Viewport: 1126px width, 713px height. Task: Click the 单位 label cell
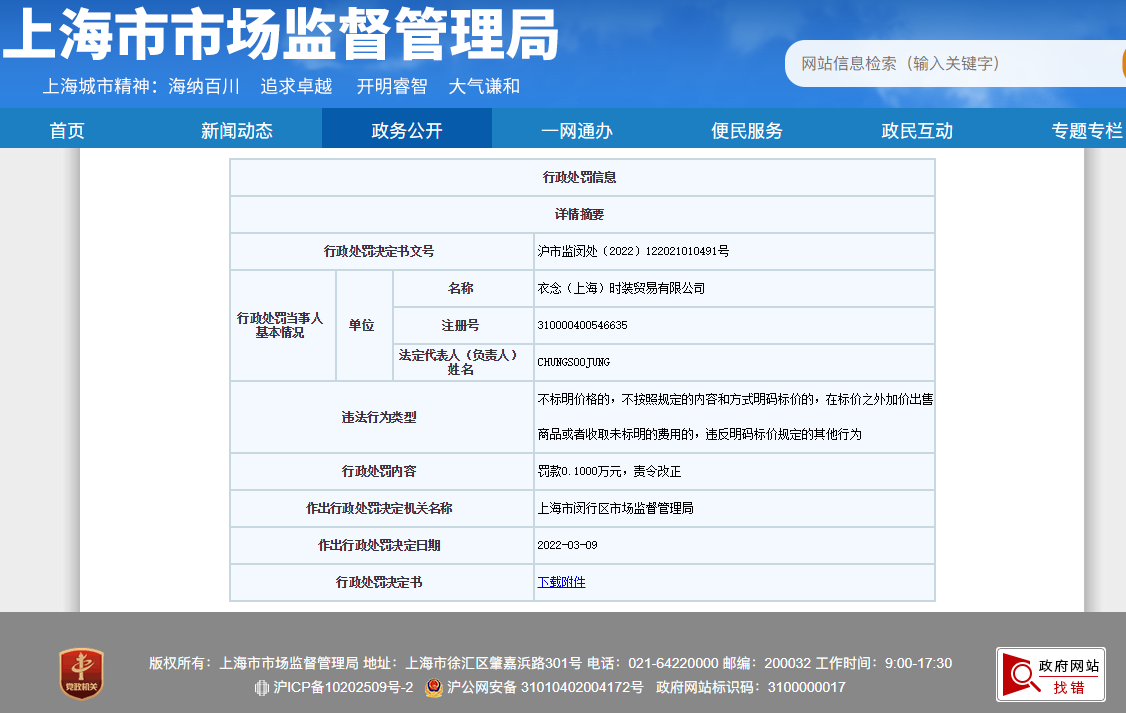coord(364,325)
